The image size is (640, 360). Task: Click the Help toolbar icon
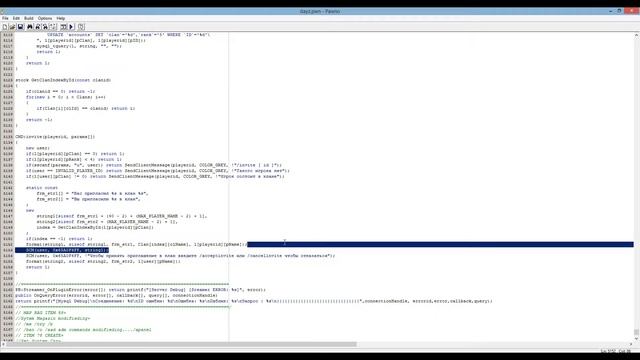pyautogui.click(x=81, y=27)
